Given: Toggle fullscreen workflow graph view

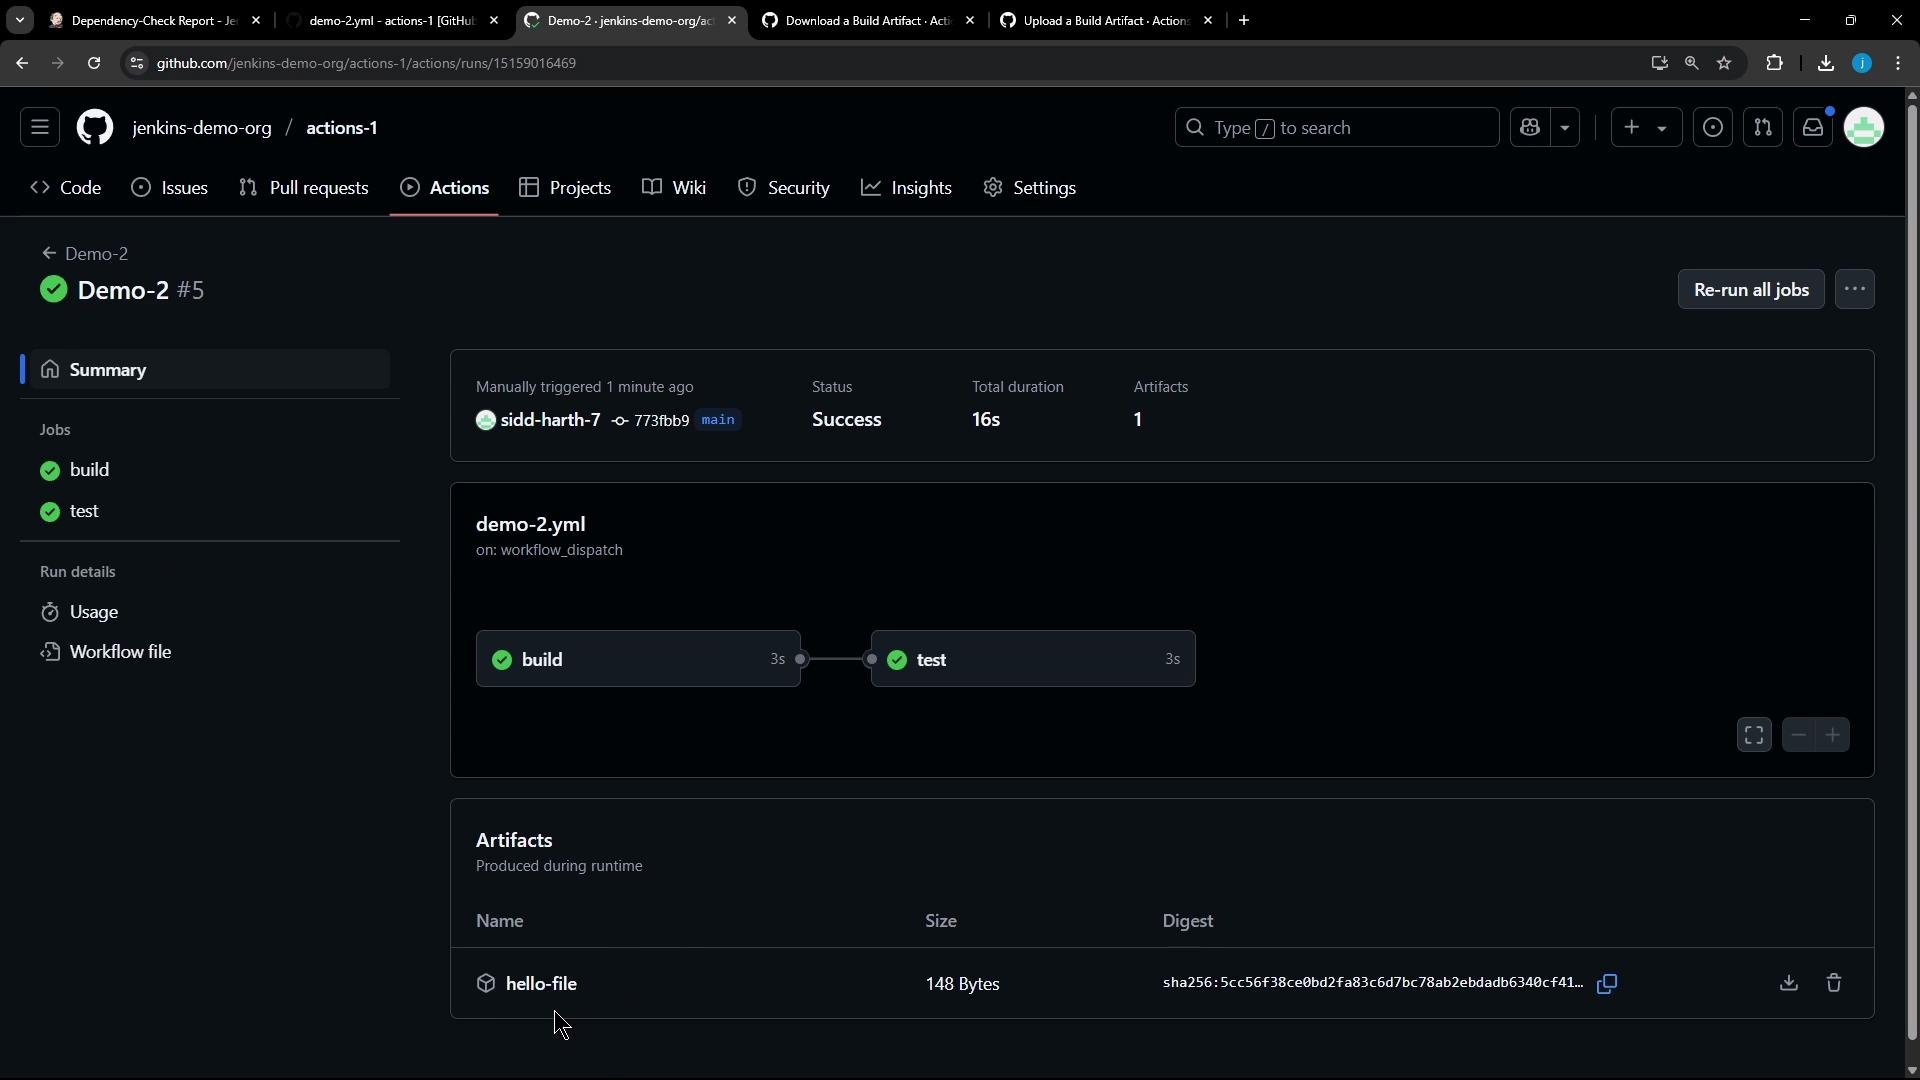Looking at the screenshot, I should [x=1754, y=735].
